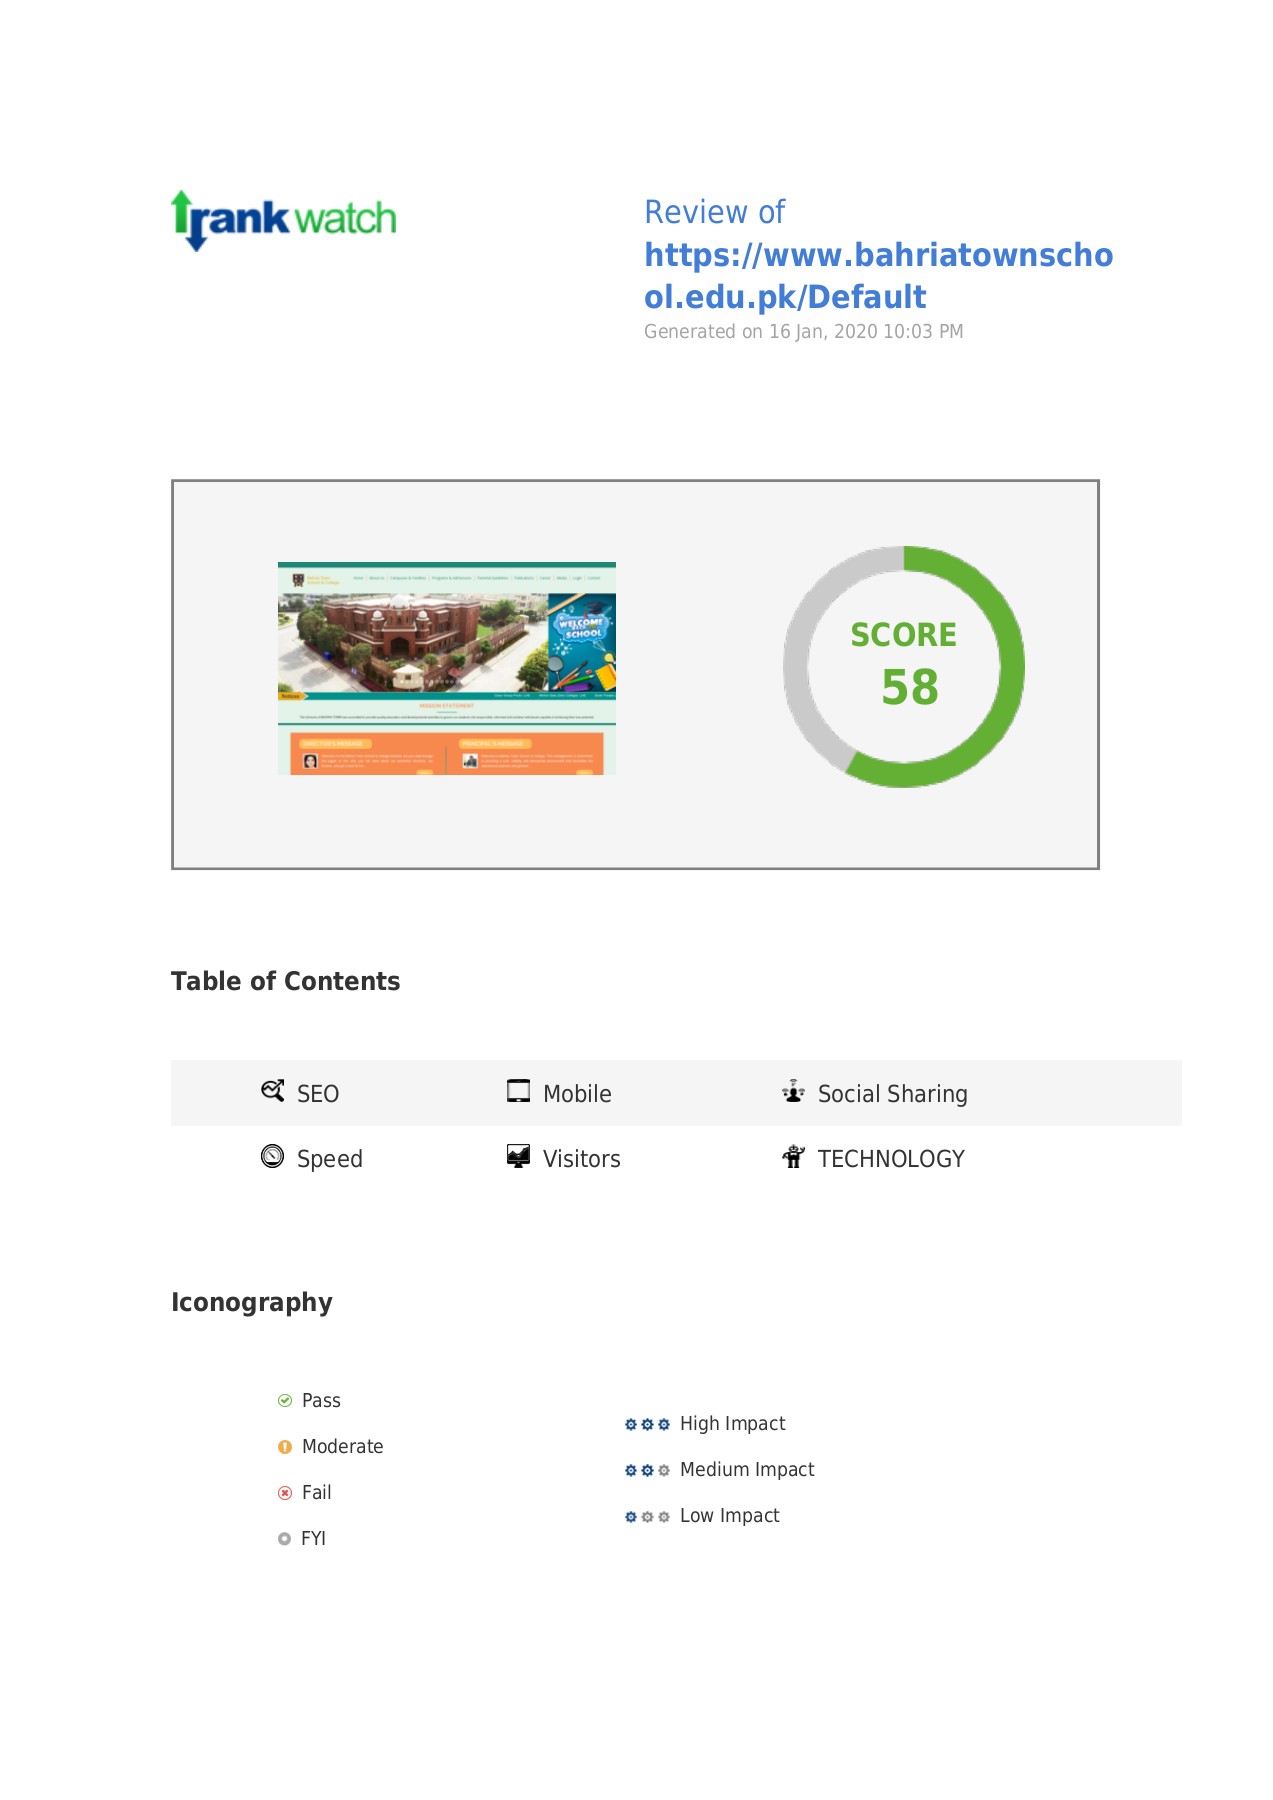Click the red Fail cross icon
This screenshot has height=1800, width=1273.
285,1493
